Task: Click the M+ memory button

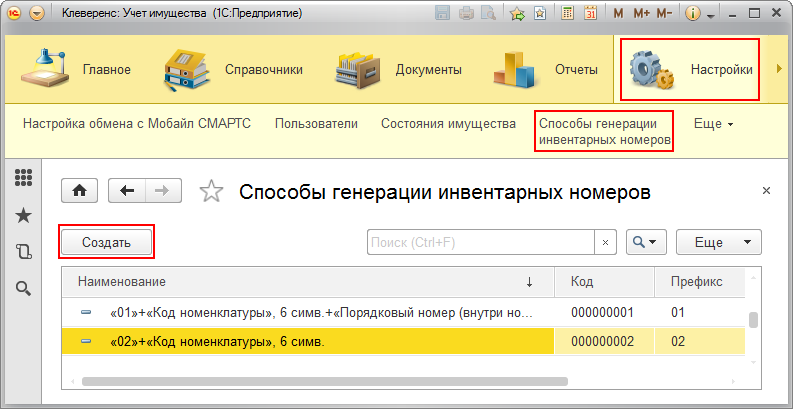Action: [641, 14]
